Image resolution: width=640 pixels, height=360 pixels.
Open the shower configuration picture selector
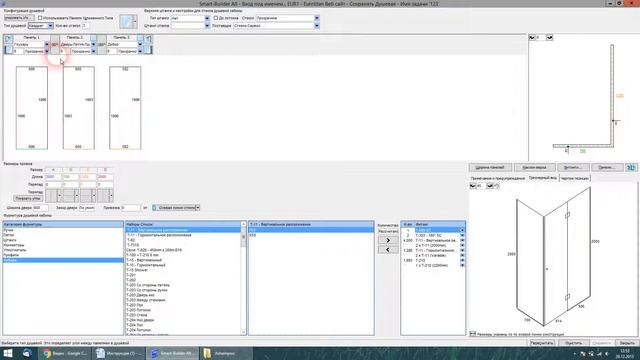click(x=128, y=22)
